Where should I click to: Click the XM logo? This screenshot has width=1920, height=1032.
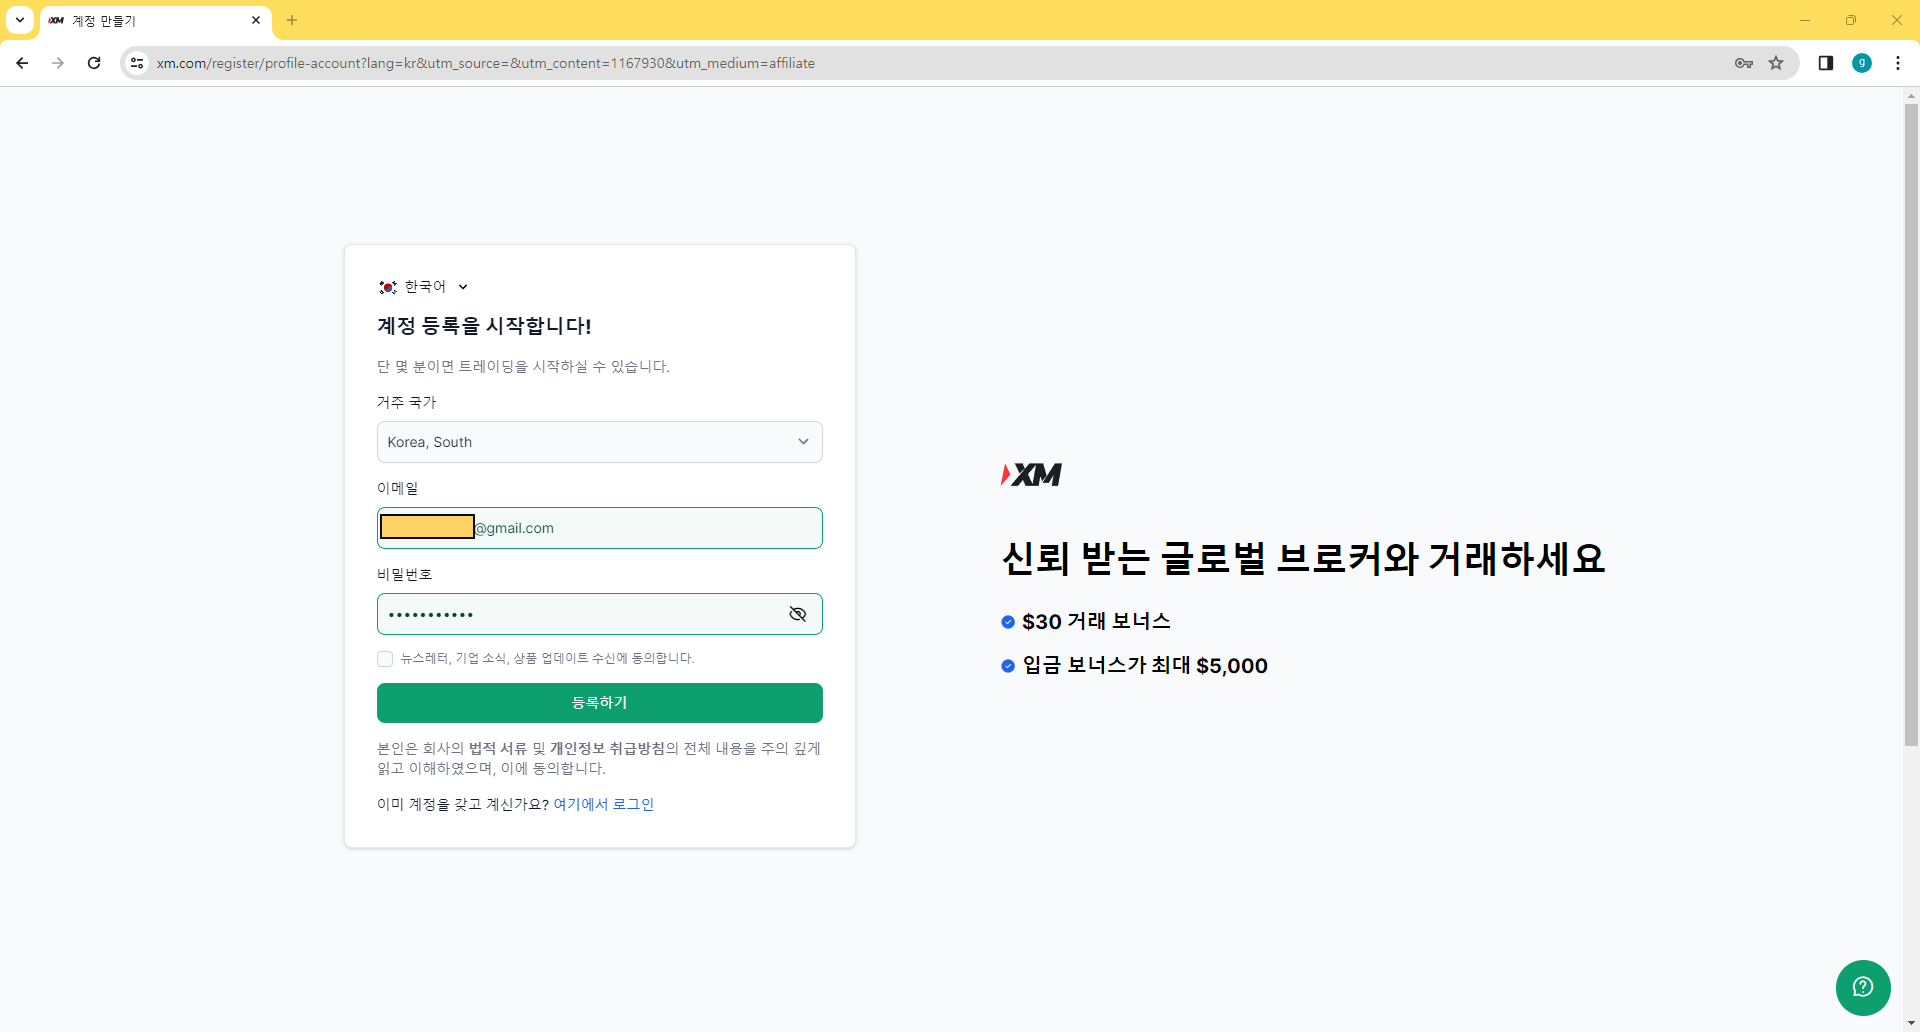pyautogui.click(x=1031, y=475)
